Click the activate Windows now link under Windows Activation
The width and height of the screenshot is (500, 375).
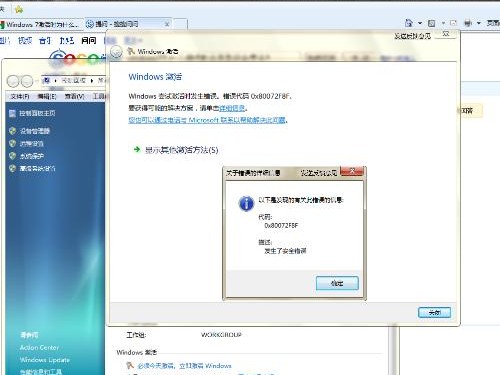[x=184, y=366]
